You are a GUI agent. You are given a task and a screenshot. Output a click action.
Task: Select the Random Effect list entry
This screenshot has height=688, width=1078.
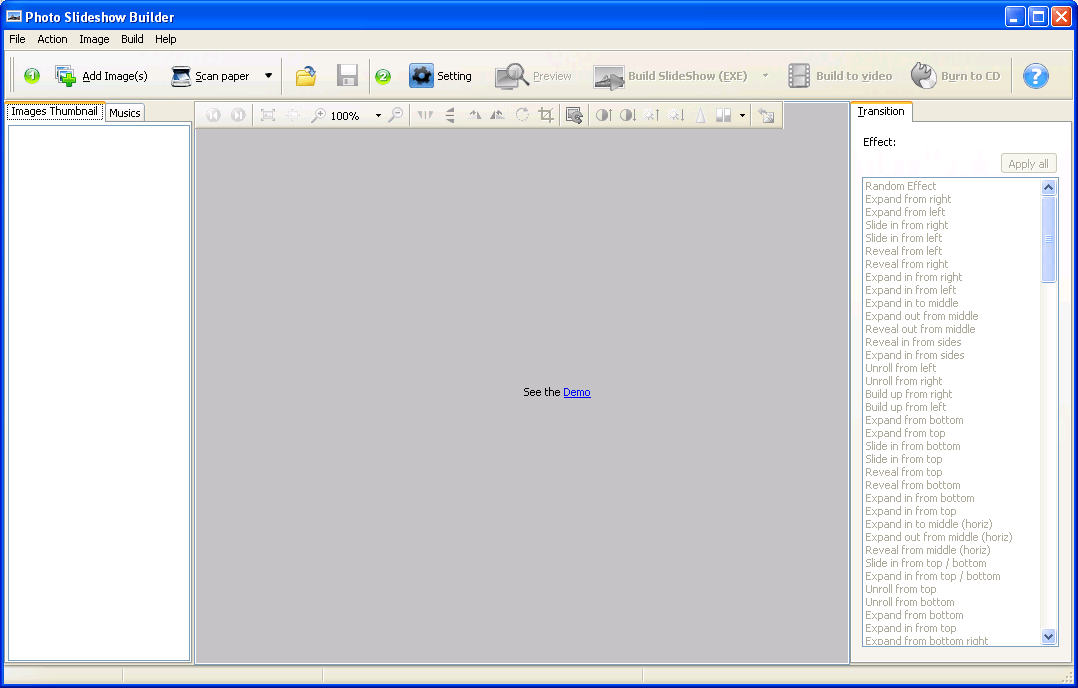(x=900, y=186)
